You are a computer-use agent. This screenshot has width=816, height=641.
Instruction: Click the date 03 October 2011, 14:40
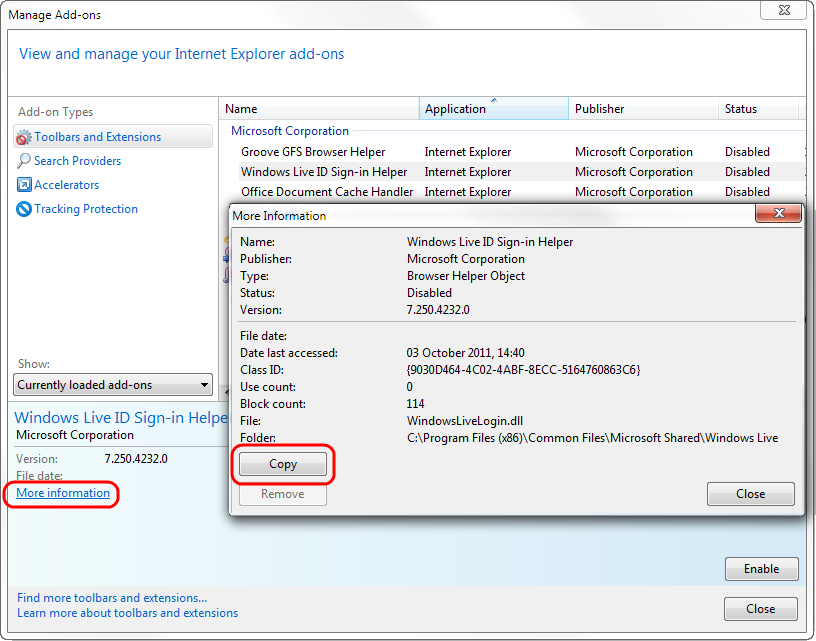click(x=465, y=353)
